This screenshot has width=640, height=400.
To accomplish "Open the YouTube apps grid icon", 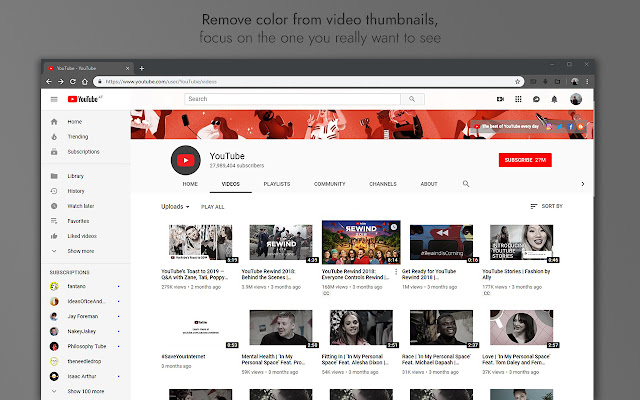I will (x=518, y=99).
